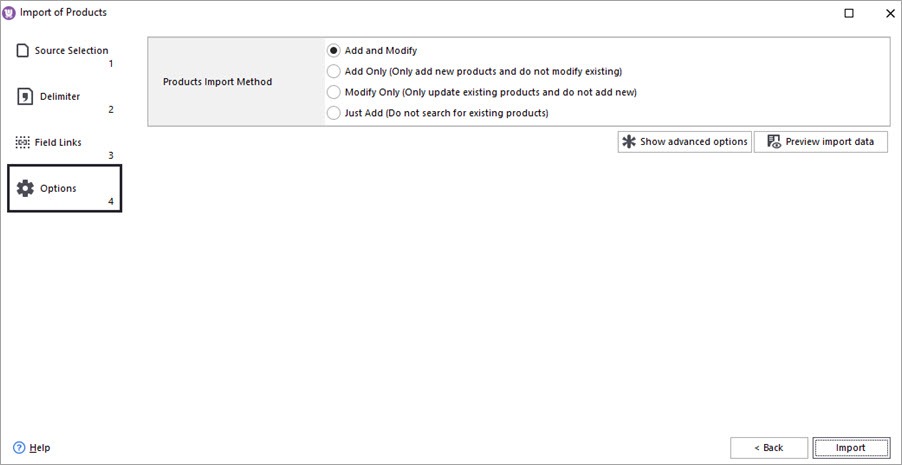Pick the Just Add import method
The height and width of the screenshot is (465, 902).
coord(334,113)
